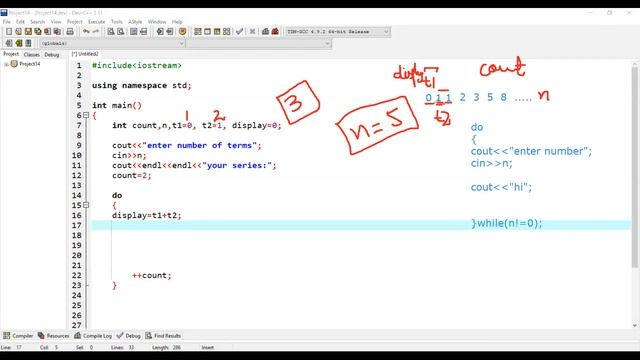This screenshot has width=640, height=360.
Task: Click the New file toolbar icon
Action: click(x=9, y=31)
